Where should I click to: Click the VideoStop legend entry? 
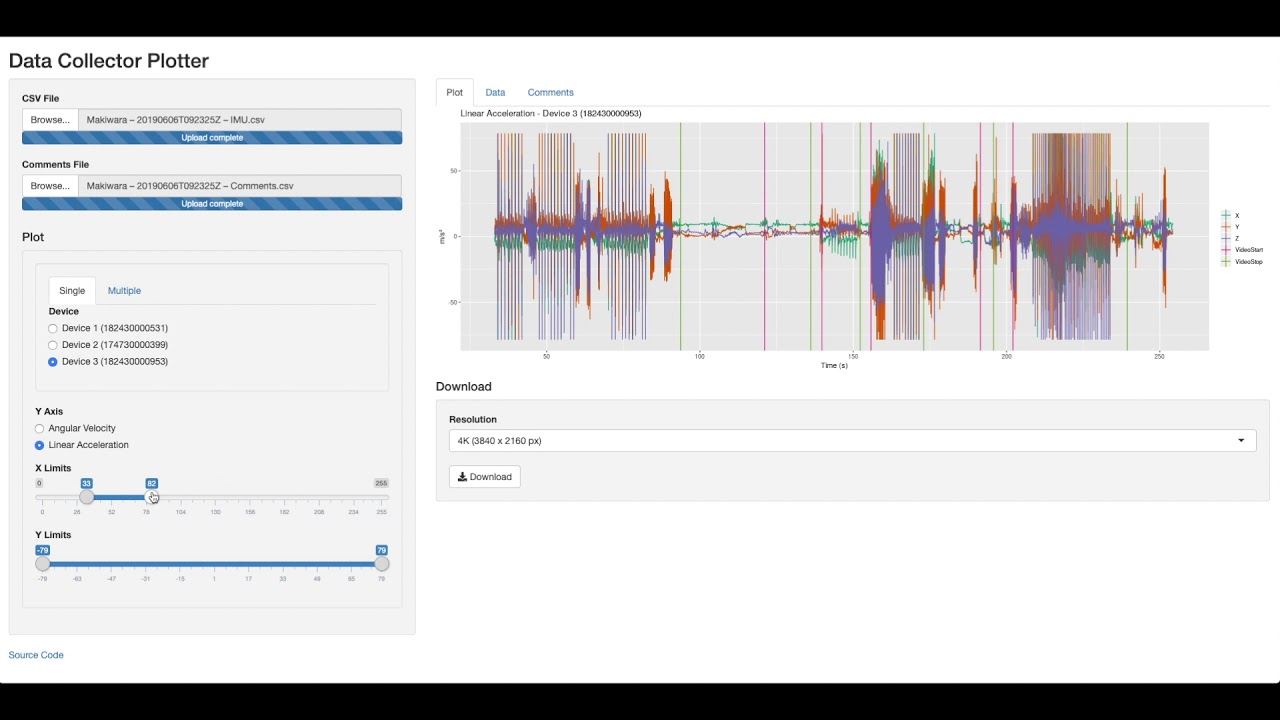click(1243, 262)
